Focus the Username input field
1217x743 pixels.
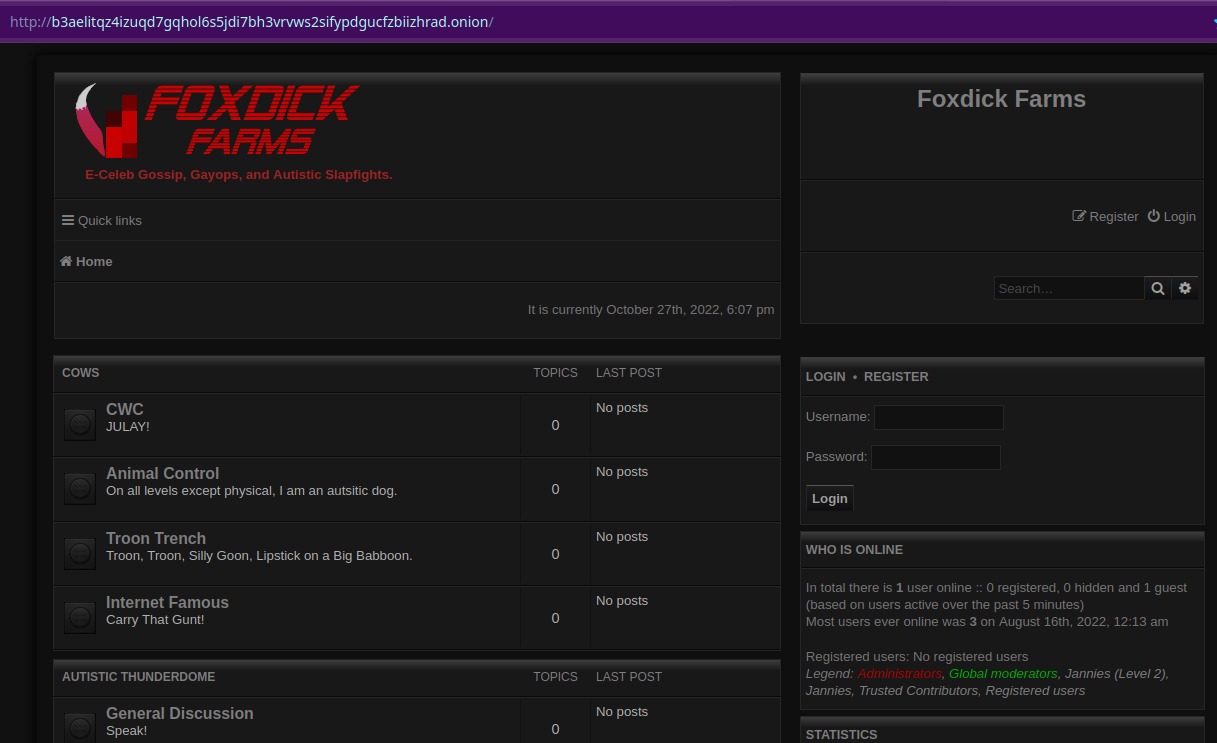tap(938, 417)
